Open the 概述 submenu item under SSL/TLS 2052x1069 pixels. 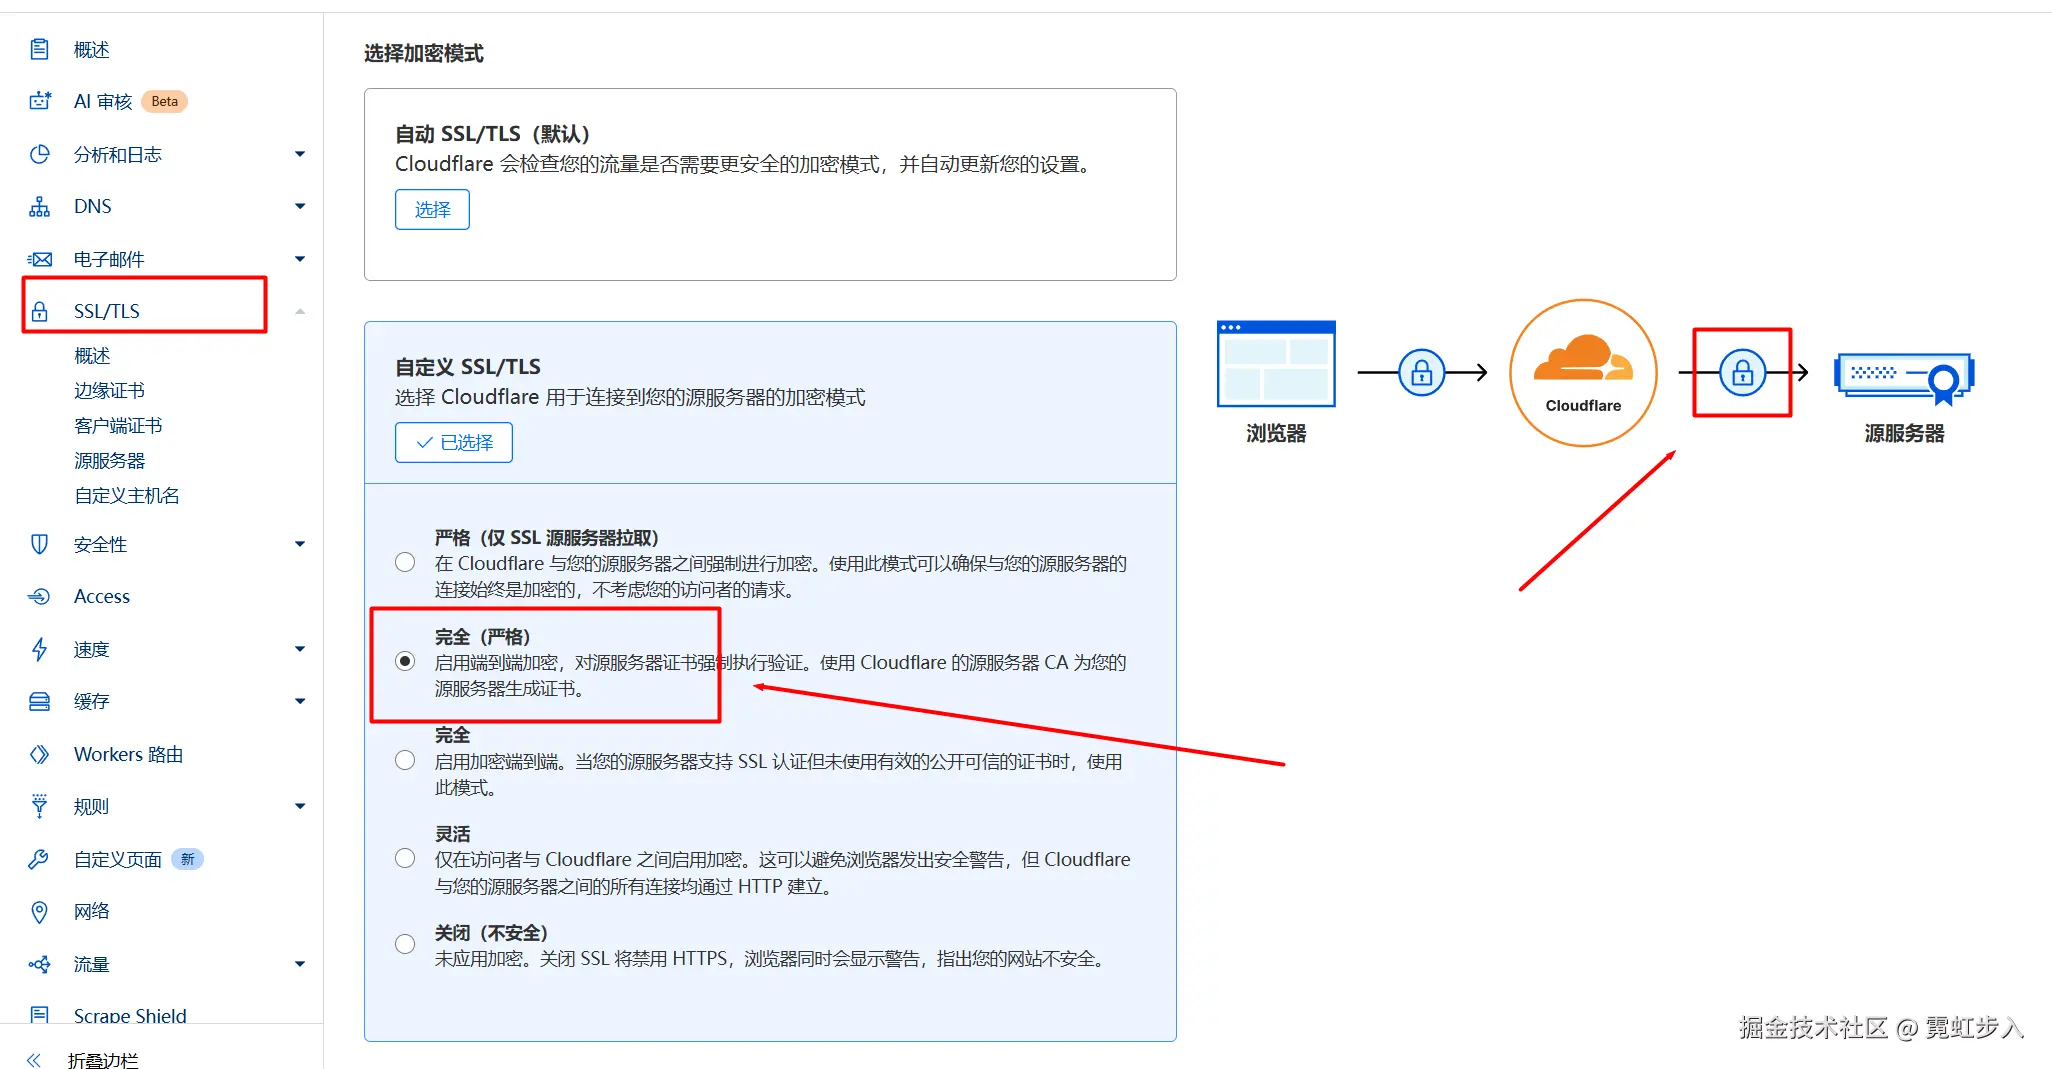92,356
